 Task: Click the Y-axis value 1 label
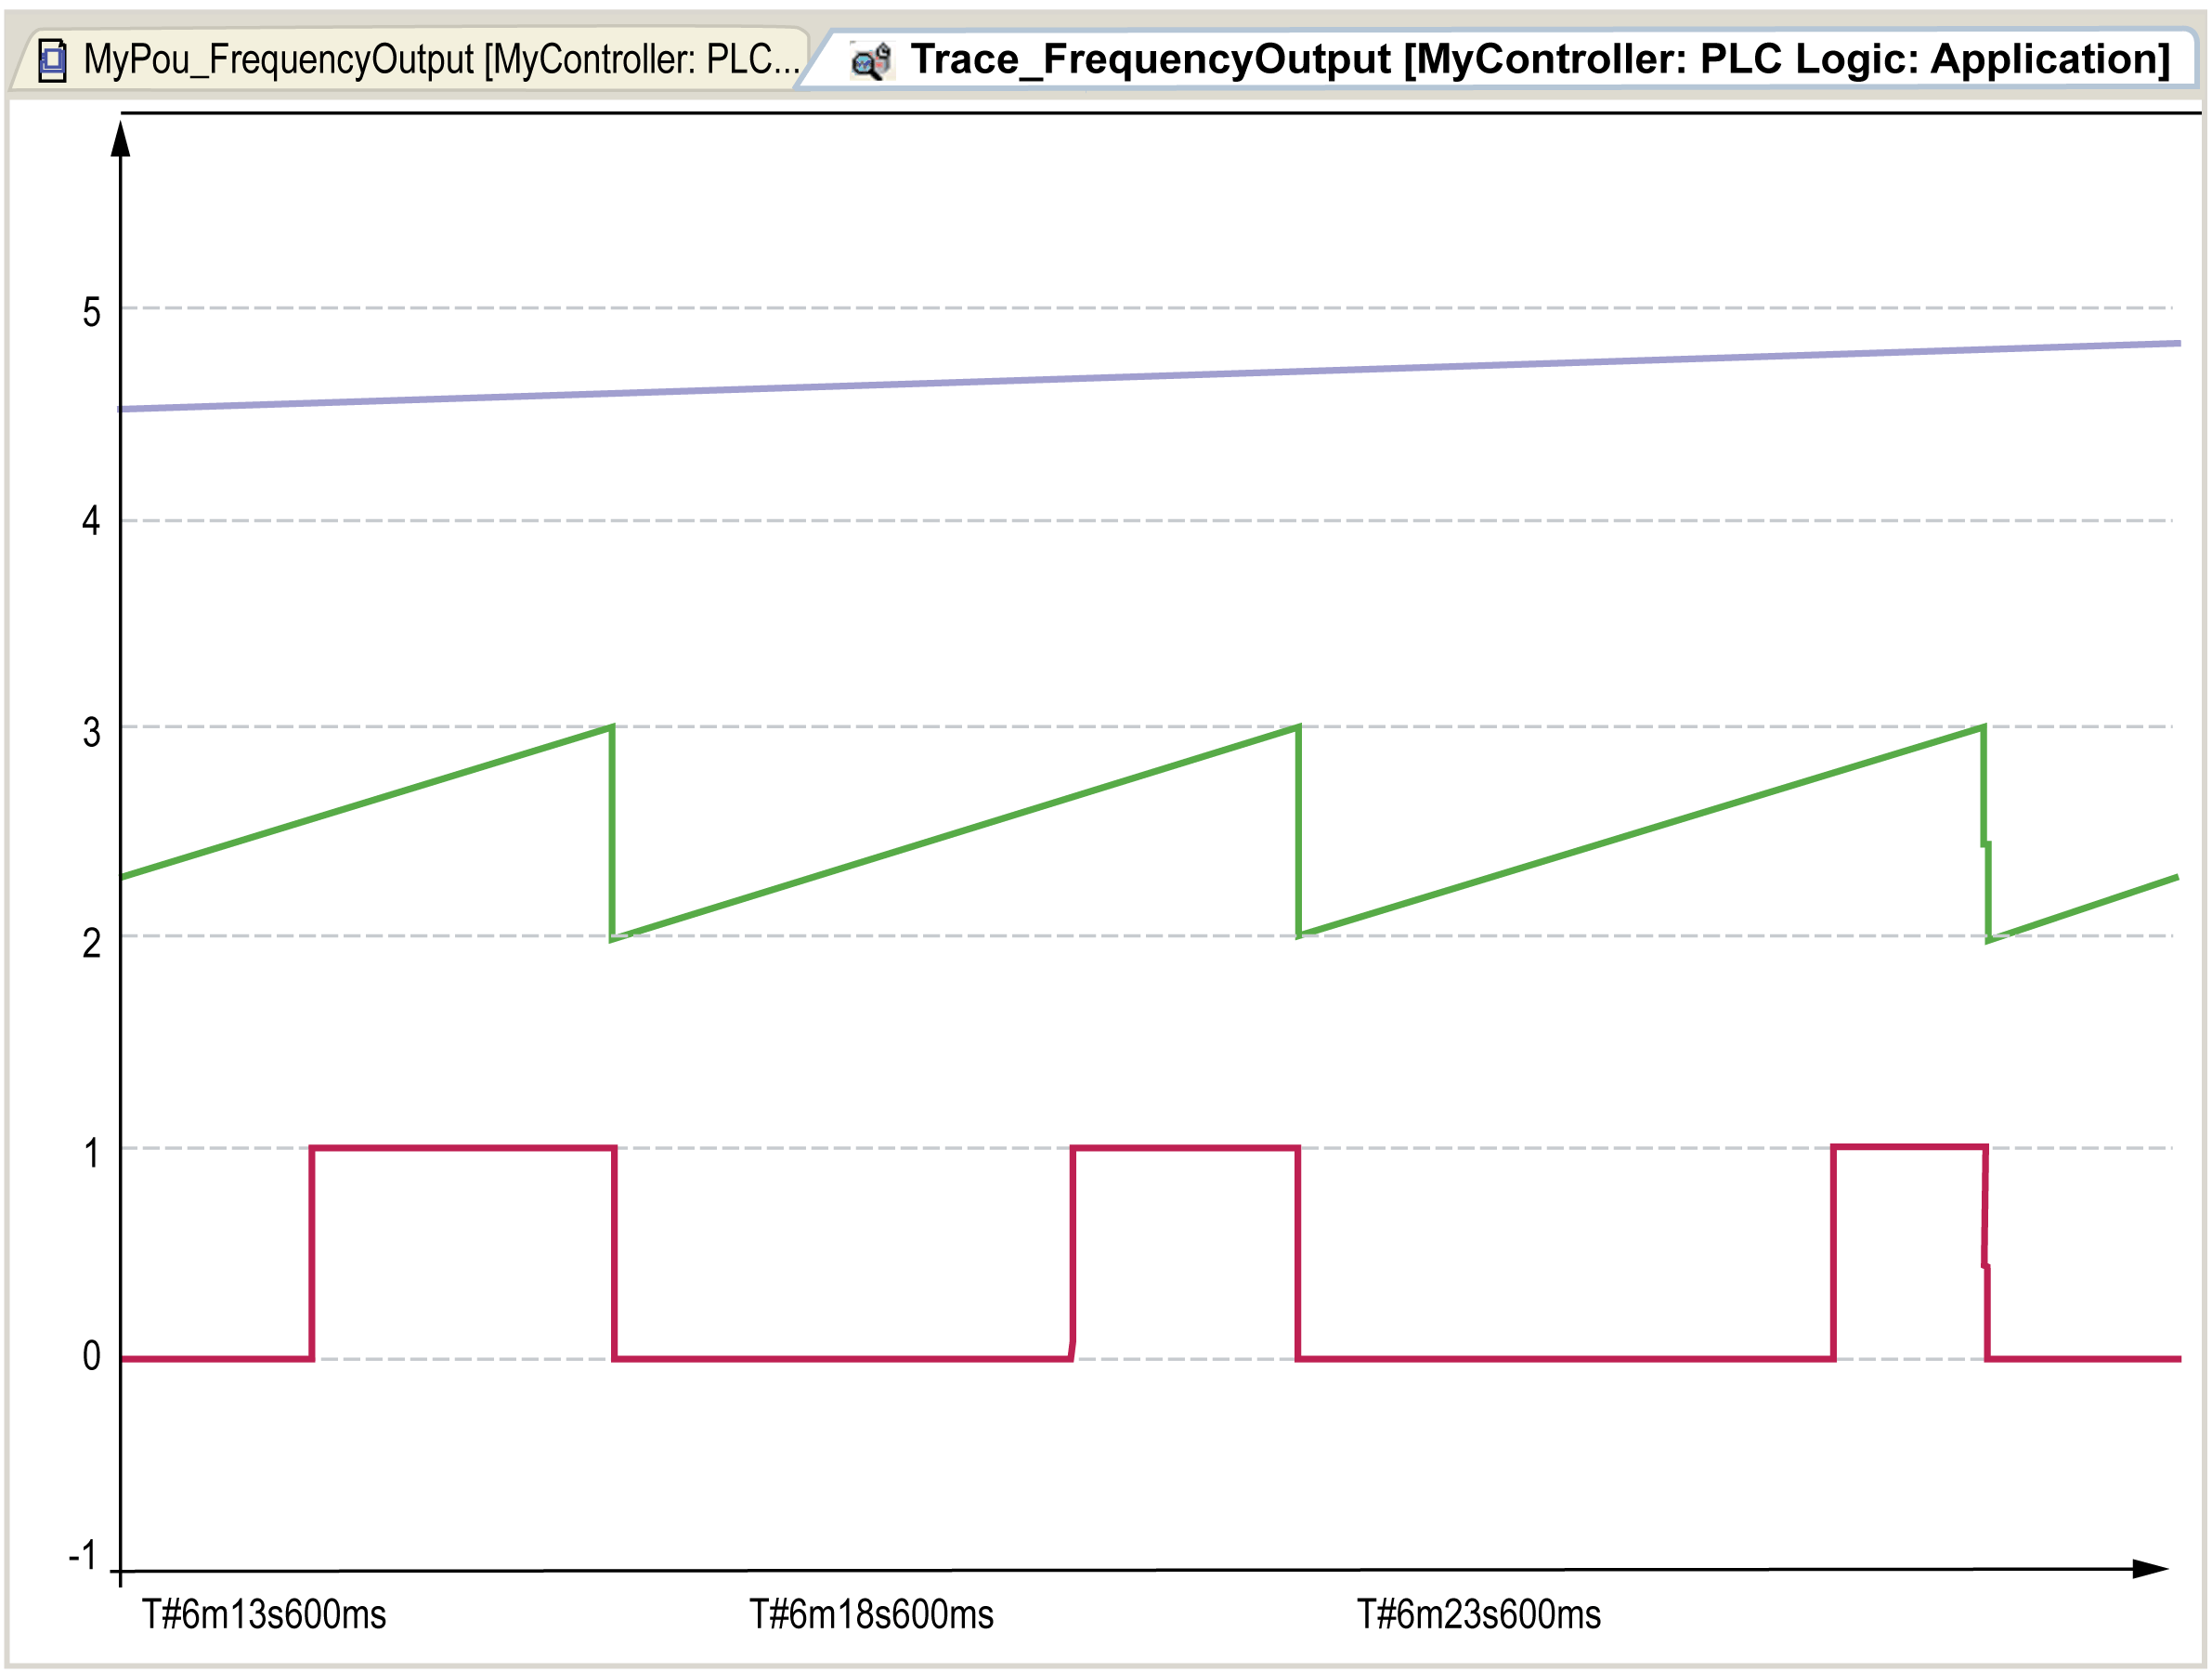click(x=91, y=1154)
